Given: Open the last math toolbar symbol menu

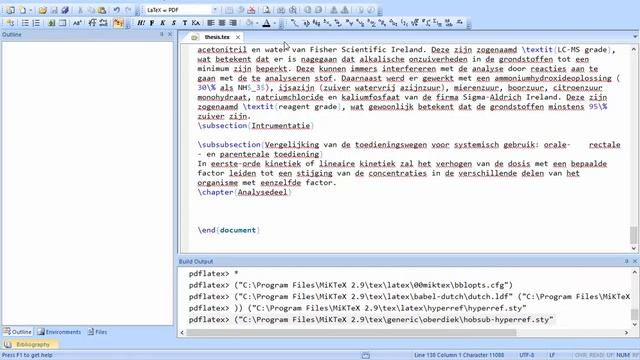Looking at the screenshot, I should 460,23.
